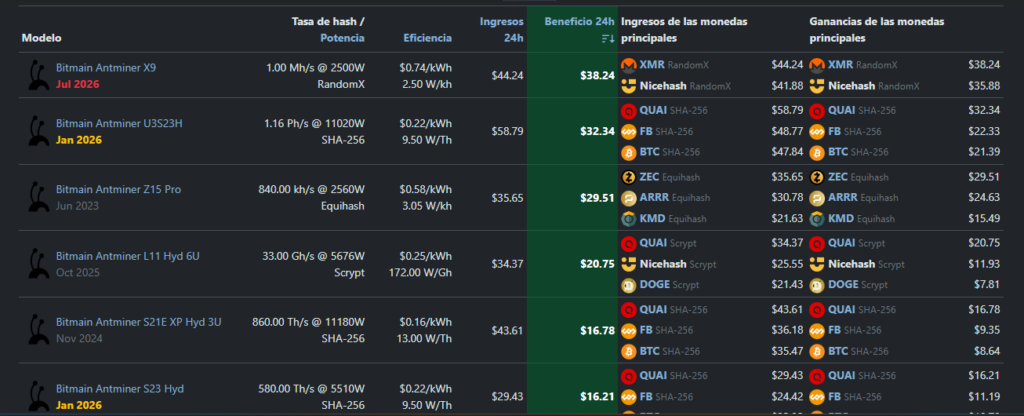This screenshot has width=1024, height=416.
Task: Click the BTC icon in U3S23H profit list
Action: point(817,152)
